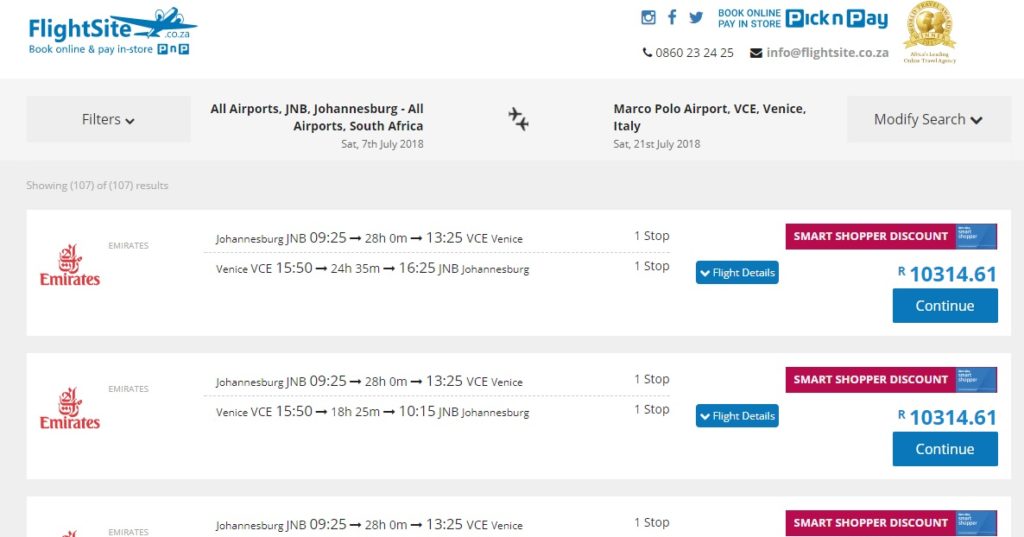Screen dimensions: 1024x537
Task: Continue with the 18h 25m return flight
Action: [945, 449]
